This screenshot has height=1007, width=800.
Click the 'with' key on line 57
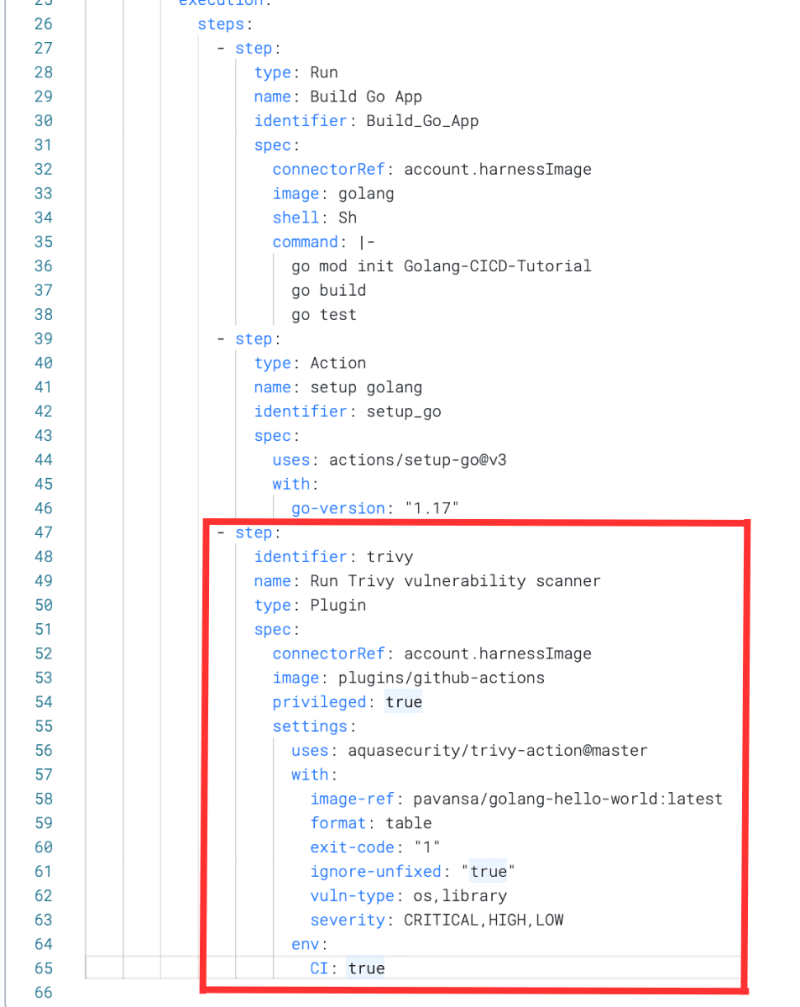click(x=309, y=775)
